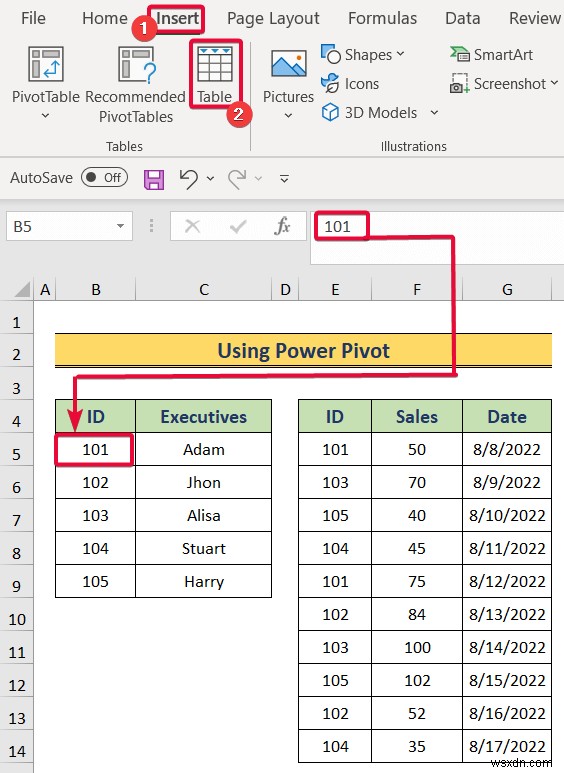Expand the Shapes dropdown
Viewport: 564px width, 773px height.
(400, 54)
